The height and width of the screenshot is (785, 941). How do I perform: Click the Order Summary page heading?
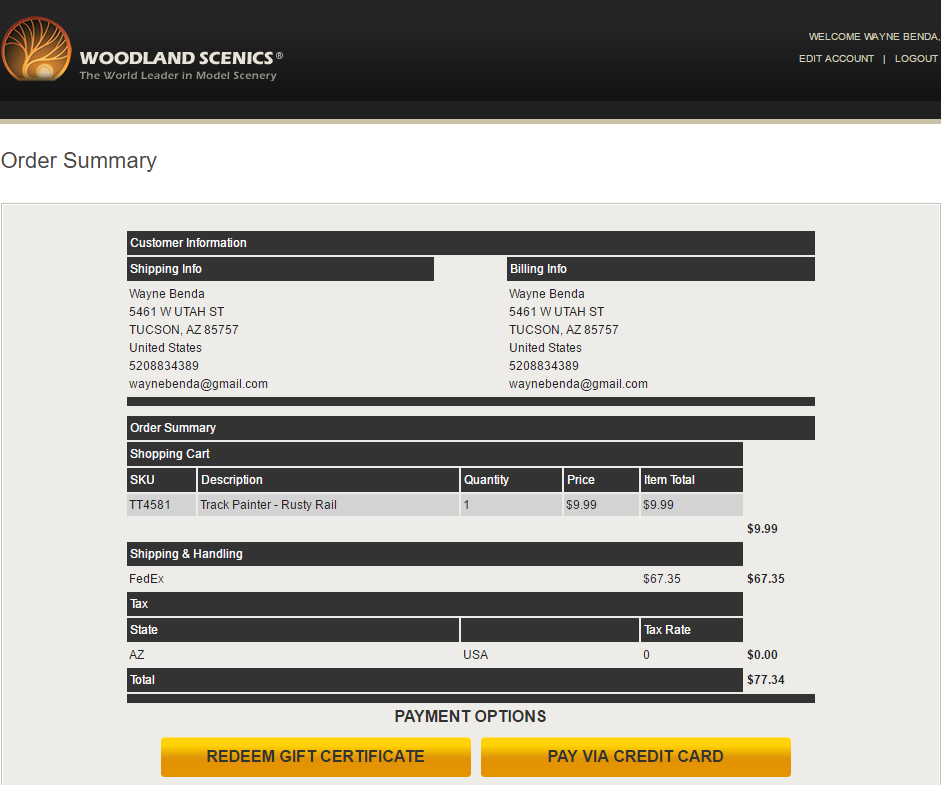tap(79, 161)
